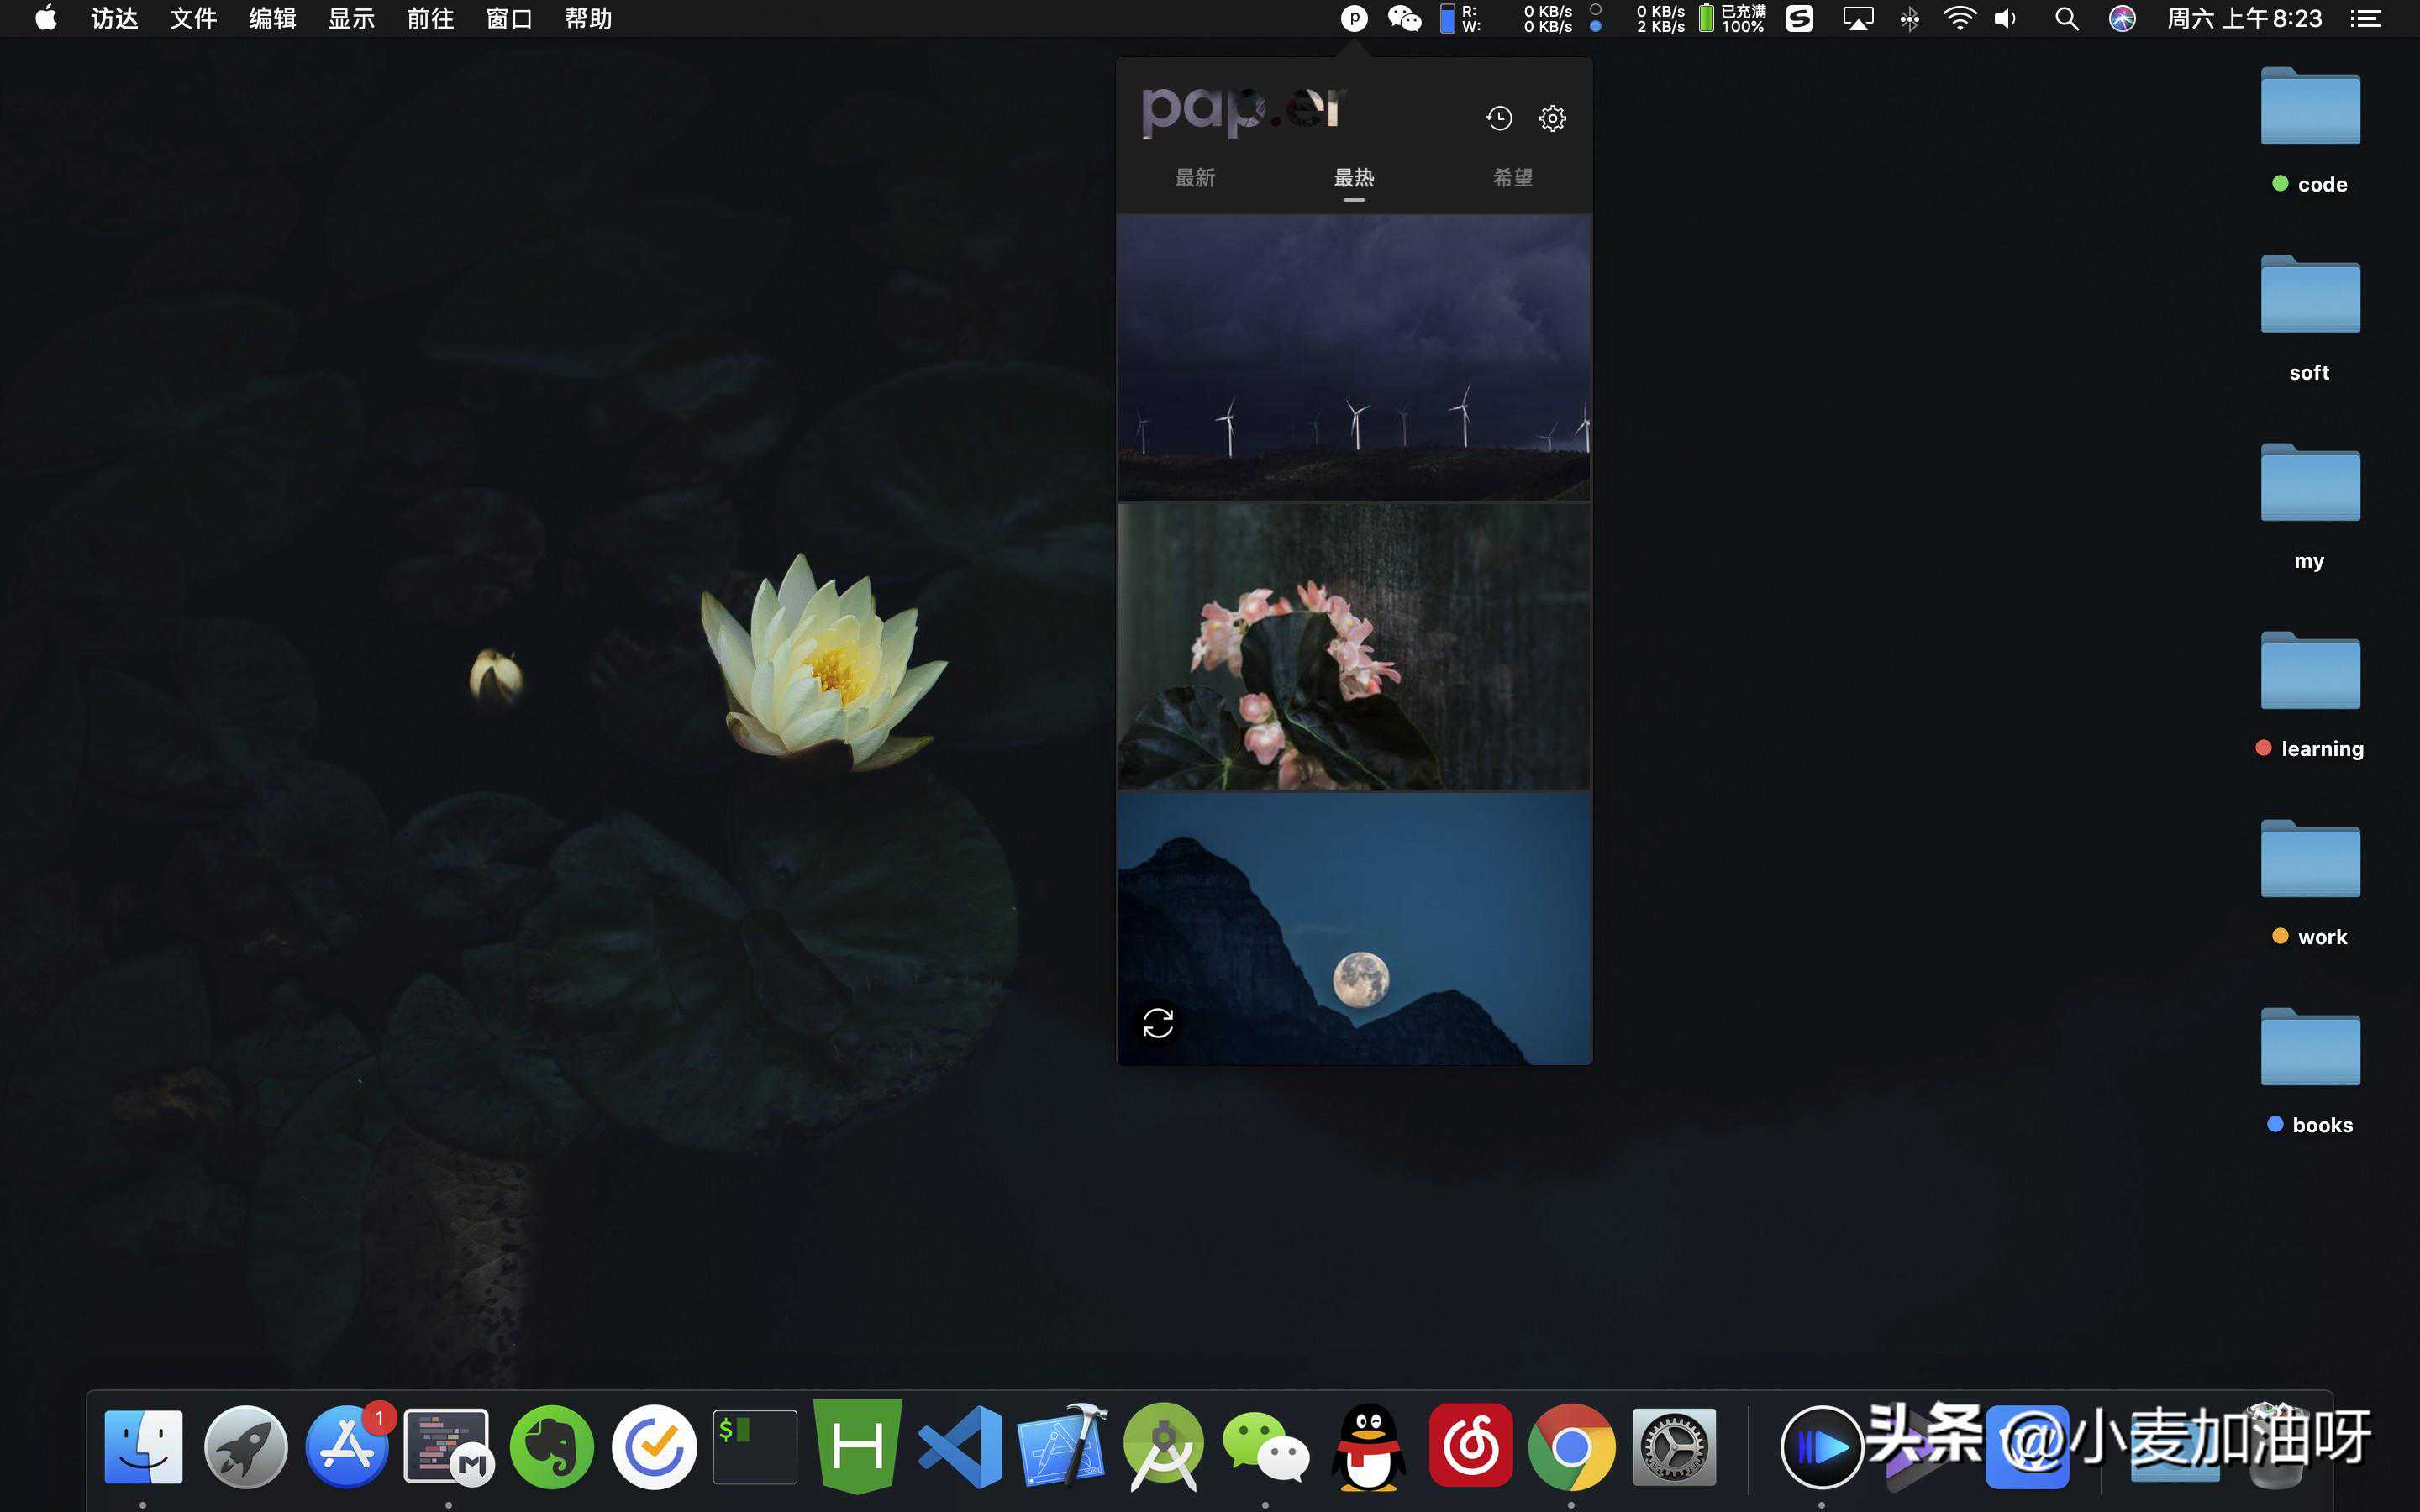Open the 文件 menu

coord(193,18)
